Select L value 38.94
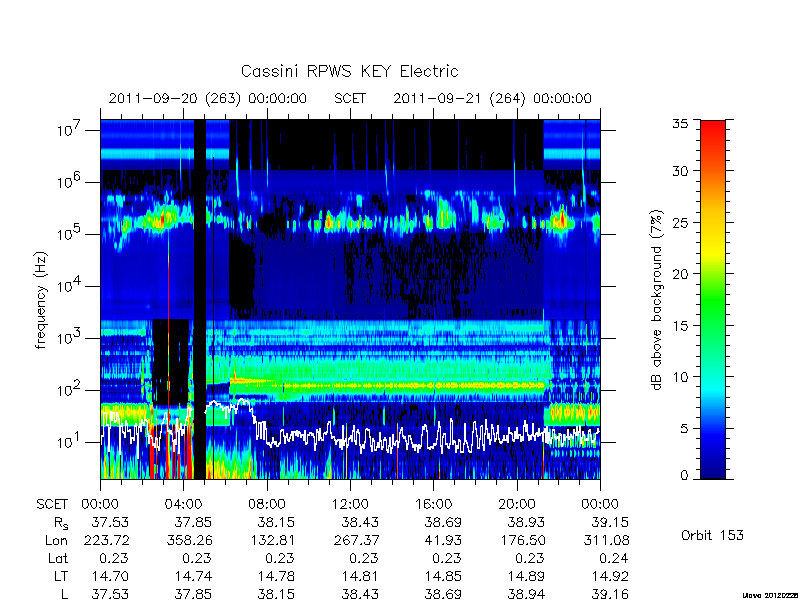Screen dimensions: 800x600 coord(526,594)
